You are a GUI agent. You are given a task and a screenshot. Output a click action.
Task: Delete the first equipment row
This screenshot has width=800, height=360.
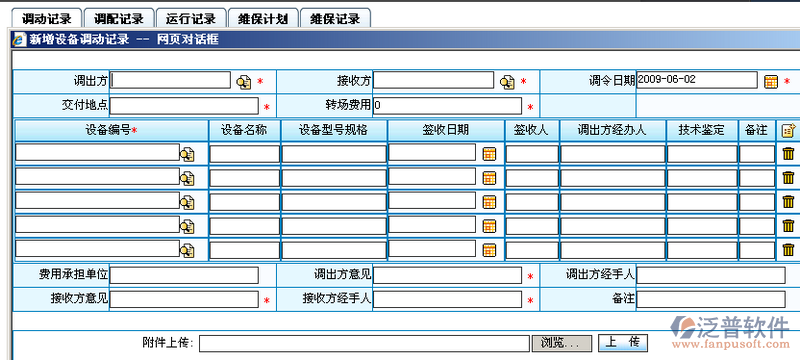coord(788,153)
